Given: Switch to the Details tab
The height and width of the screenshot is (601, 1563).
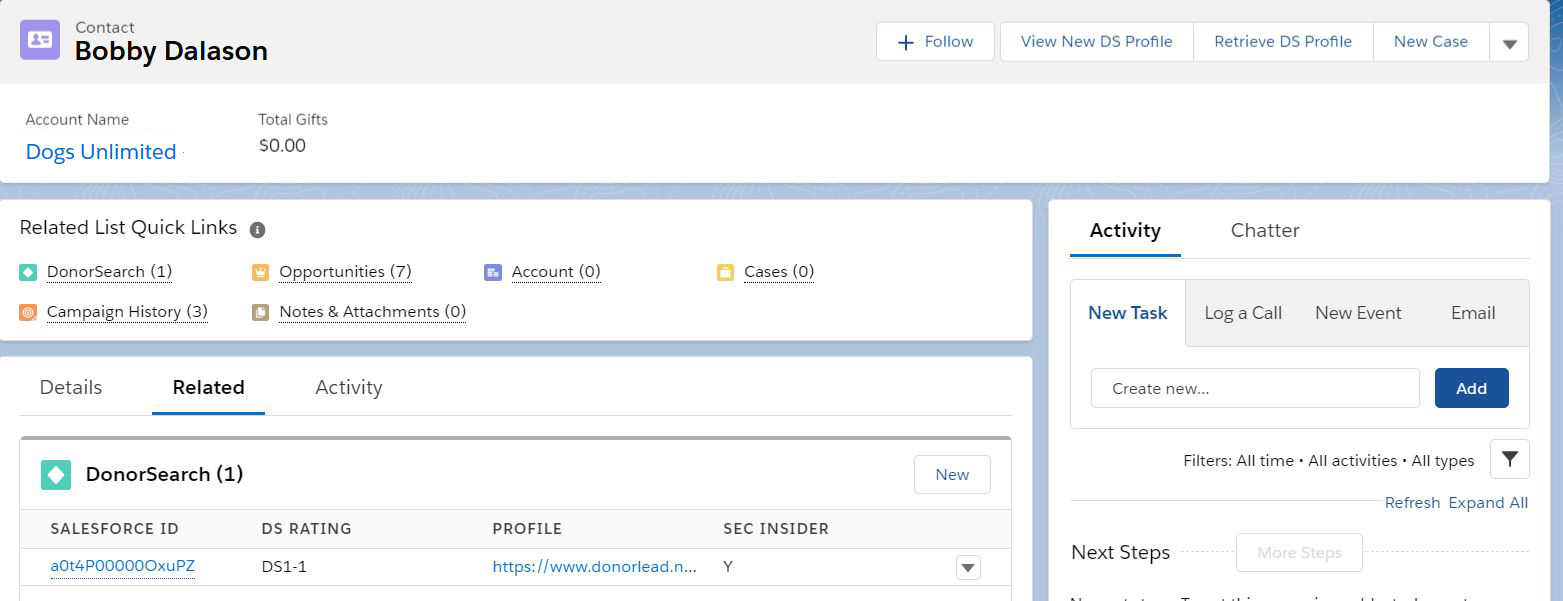Looking at the screenshot, I should click(71, 387).
